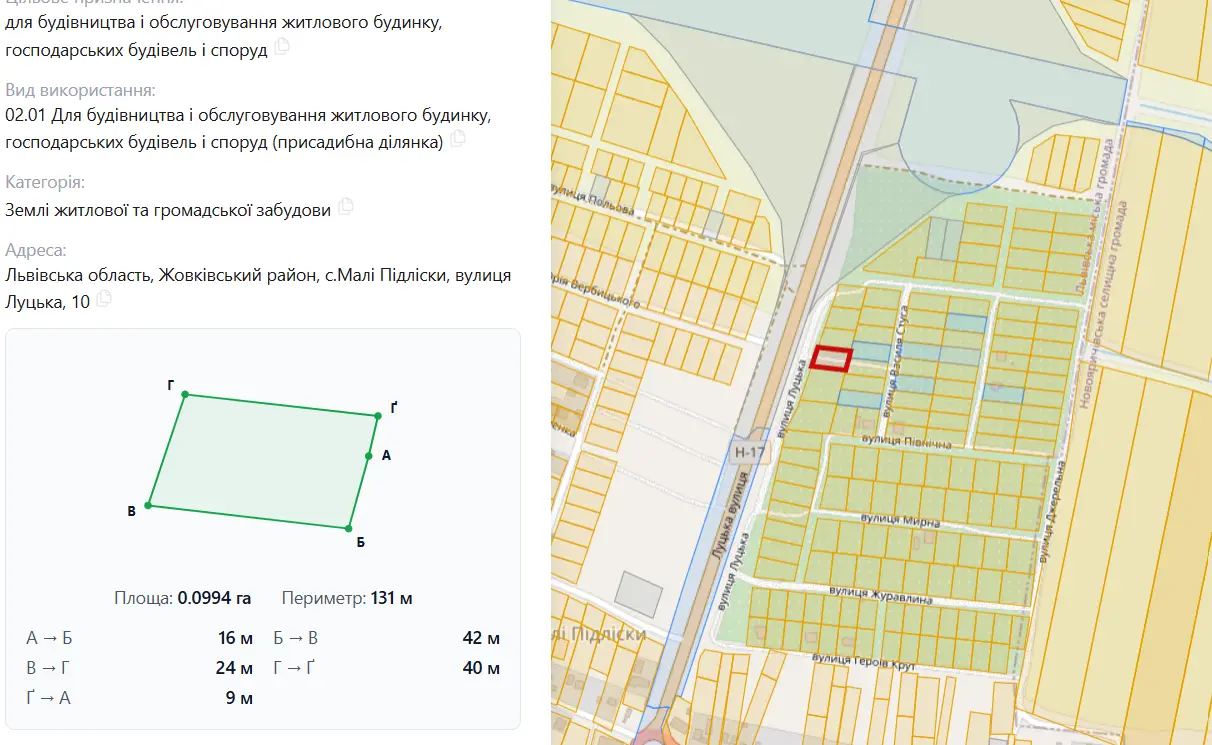The height and width of the screenshot is (745, 1212).
Task: Click the H-17 road badge
Action: [749, 452]
